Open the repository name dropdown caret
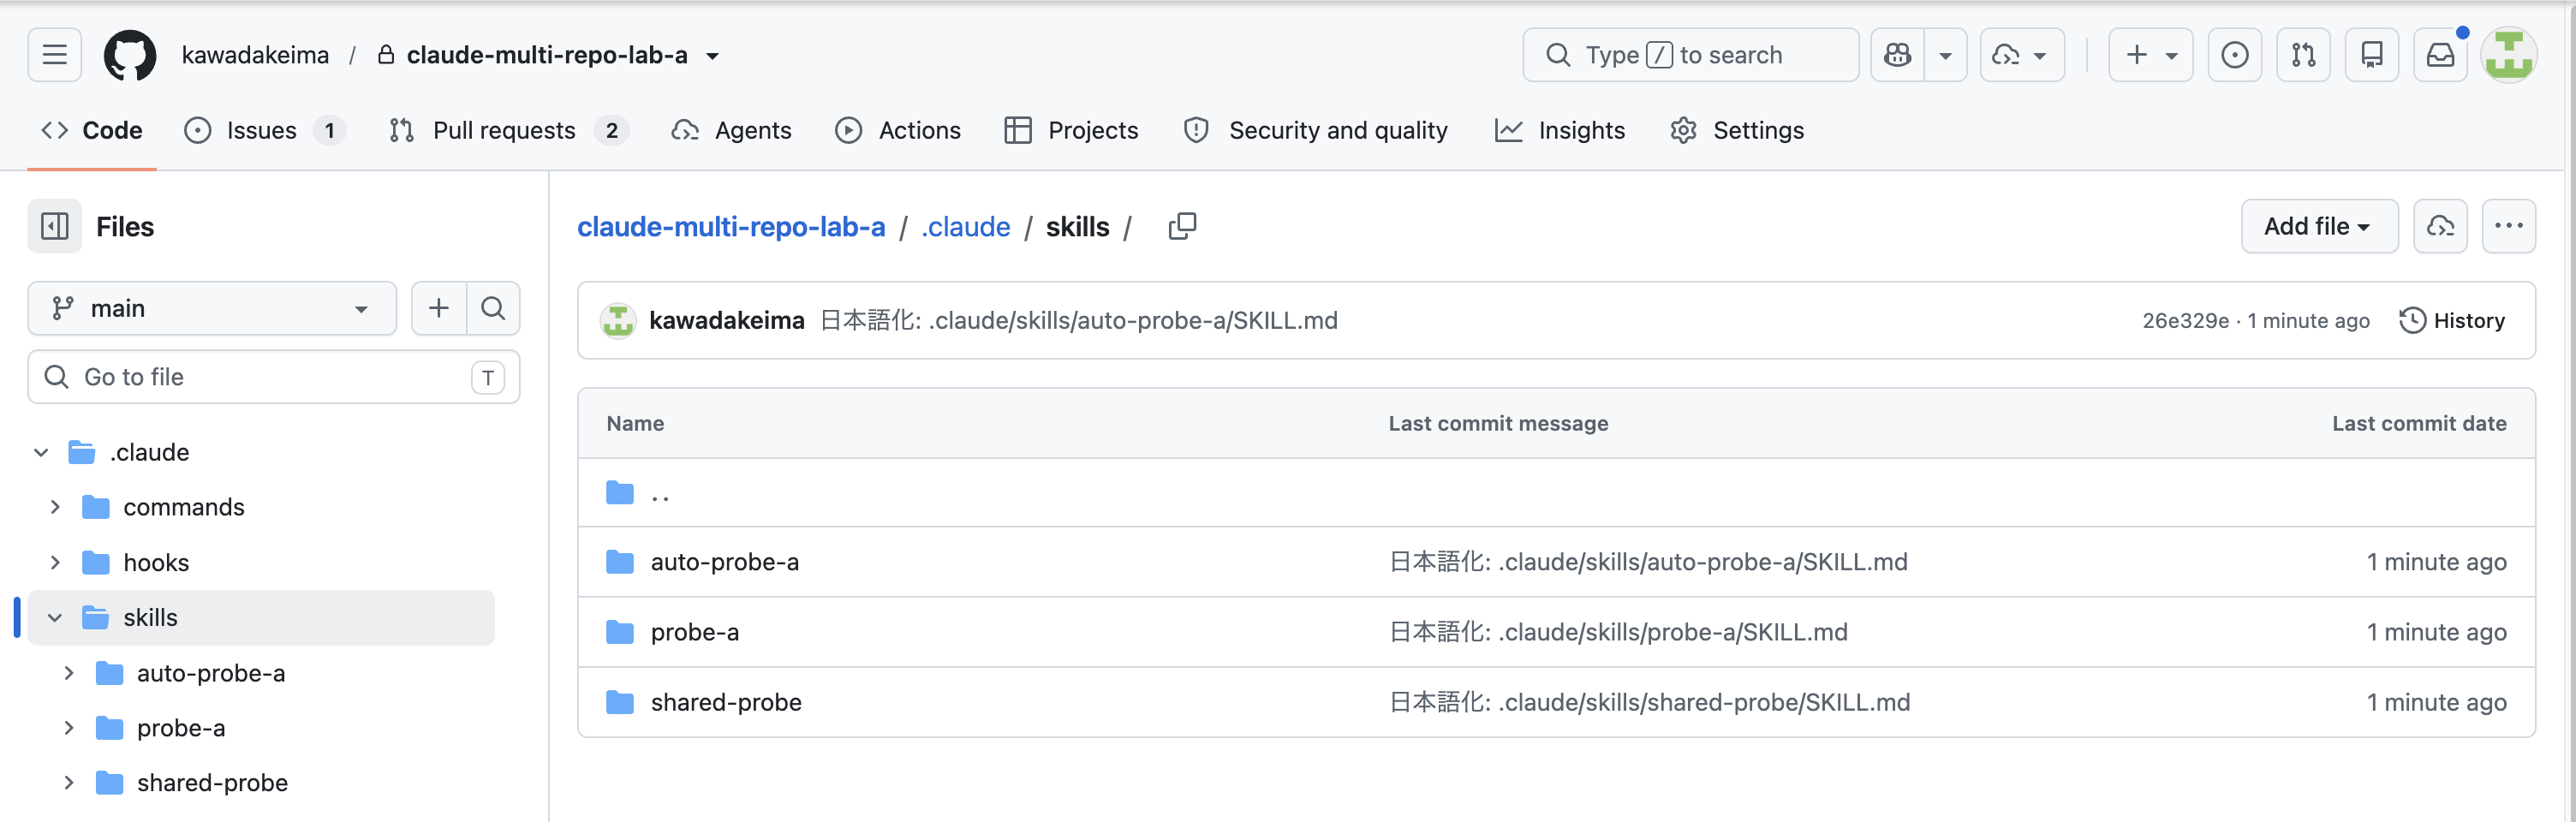This screenshot has height=822, width=2576. coord(712,56)
